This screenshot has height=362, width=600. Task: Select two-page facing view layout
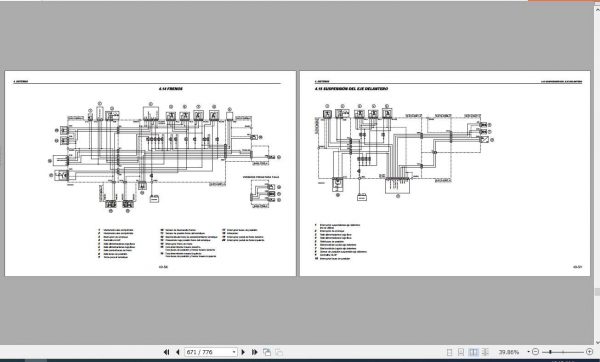click(x=473, y=352)
